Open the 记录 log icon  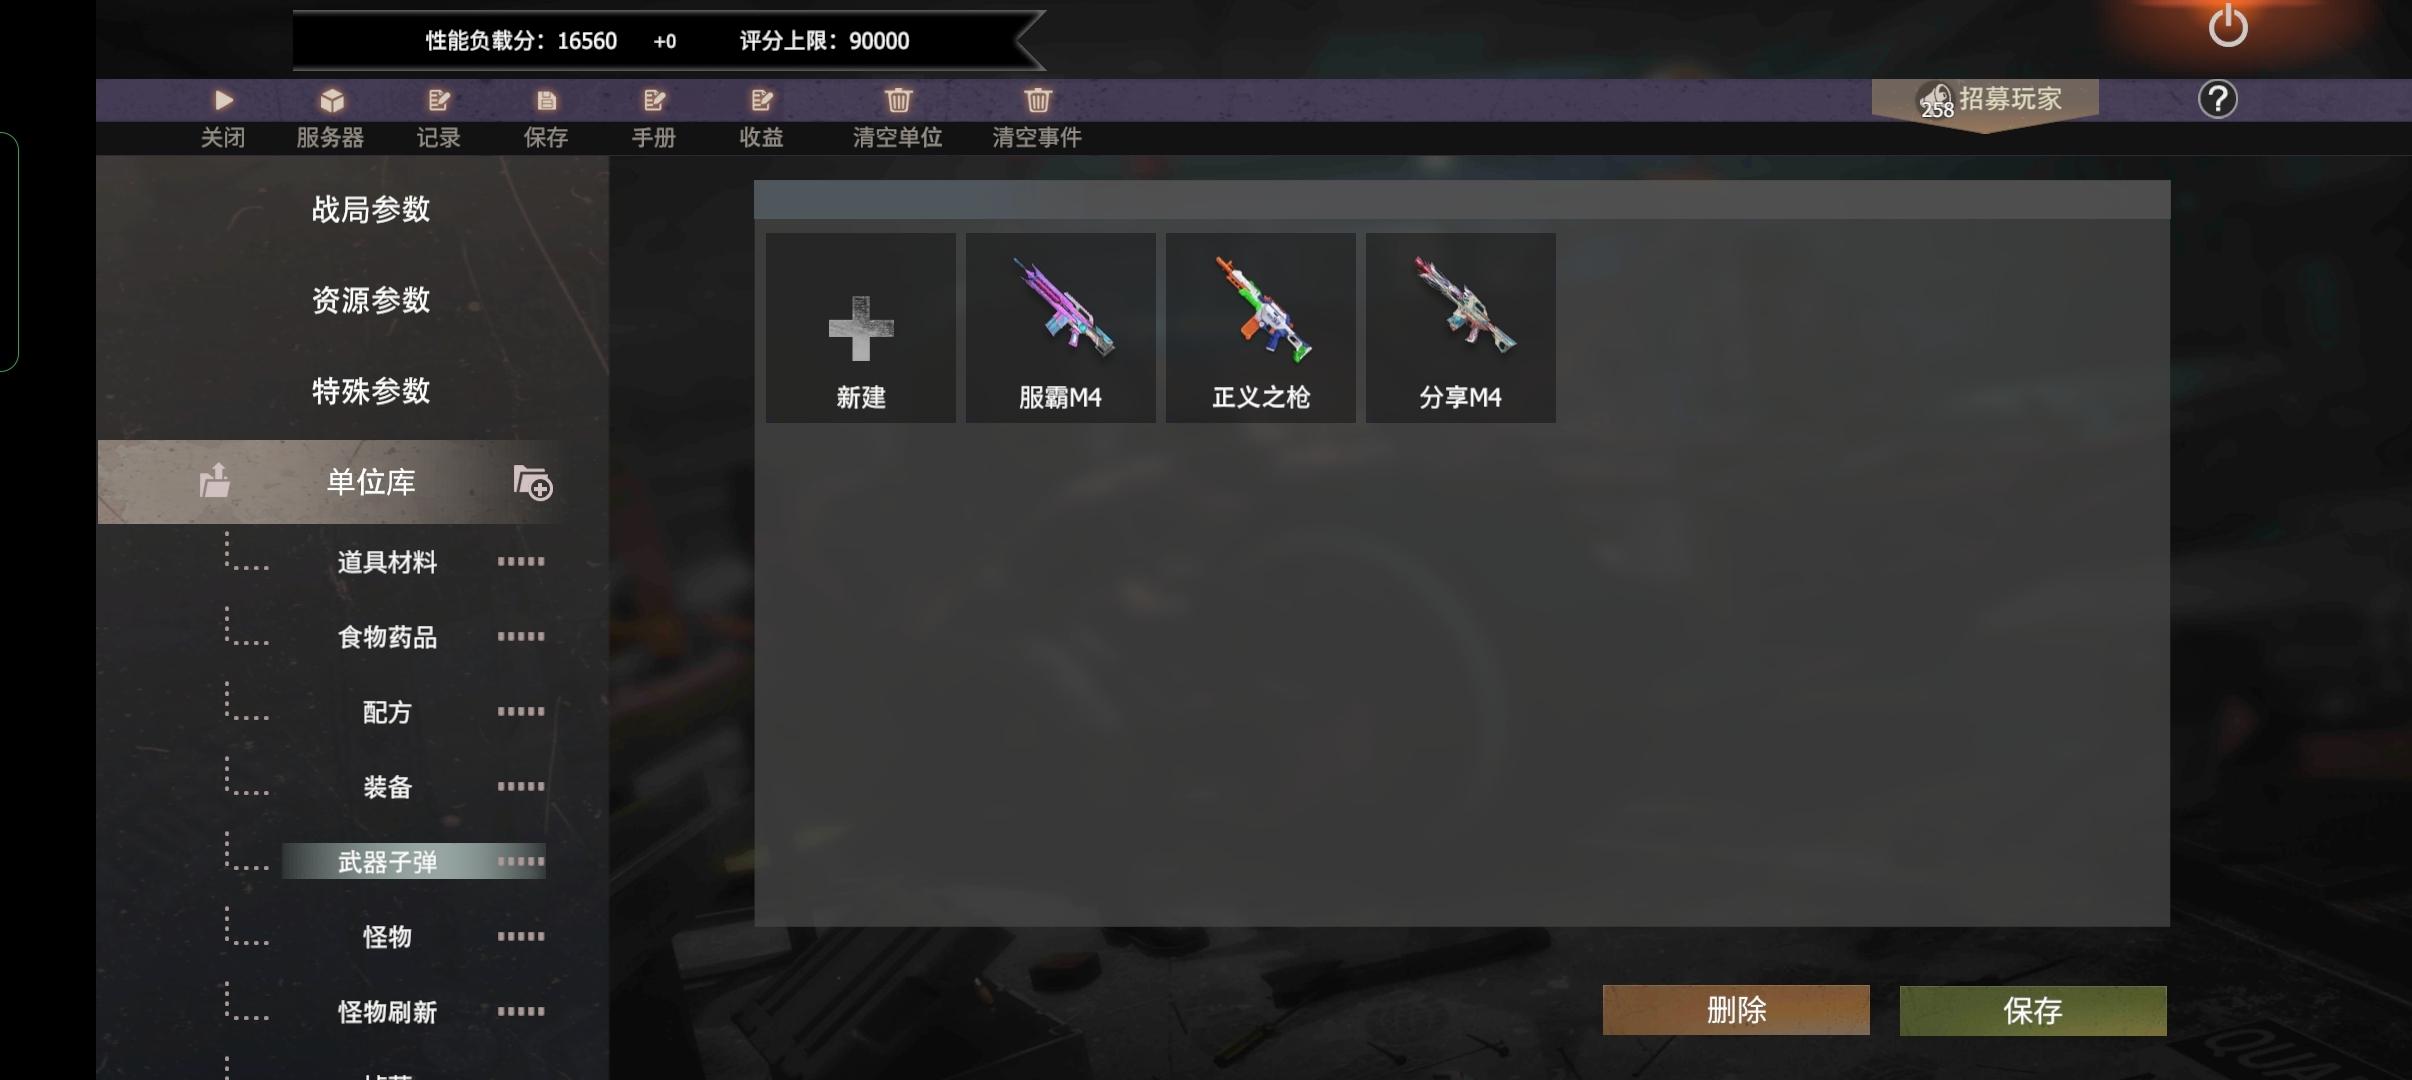point(439,100)
